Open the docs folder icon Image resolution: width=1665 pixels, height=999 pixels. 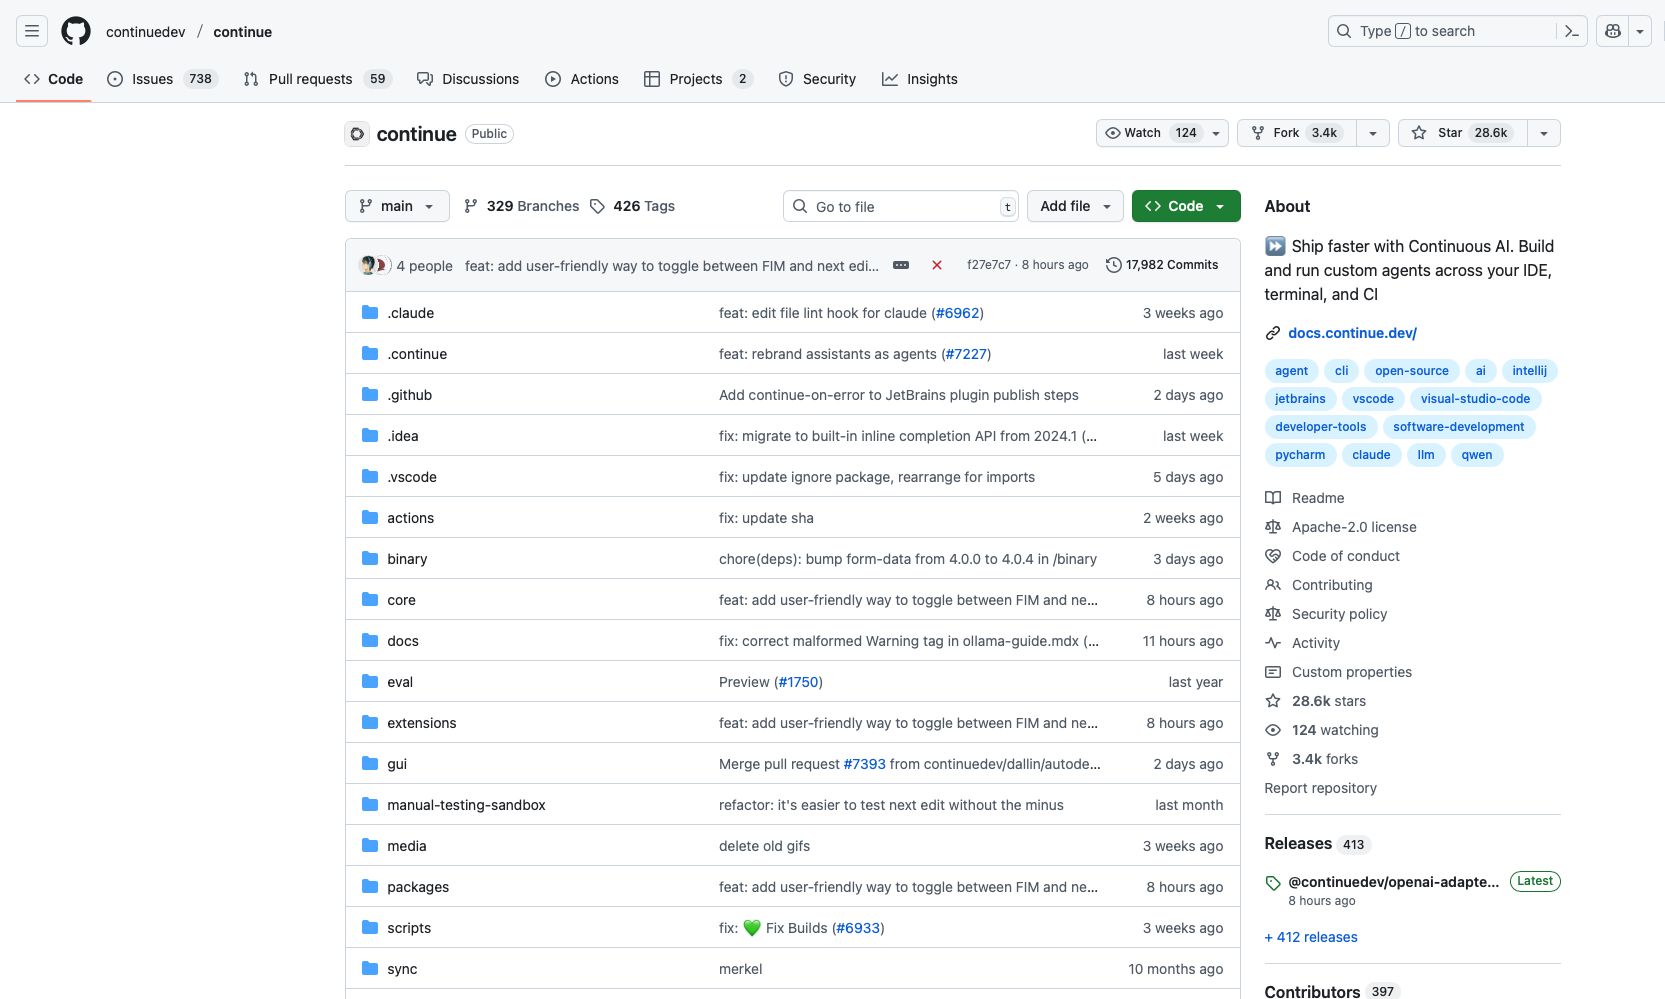[370, 640]
